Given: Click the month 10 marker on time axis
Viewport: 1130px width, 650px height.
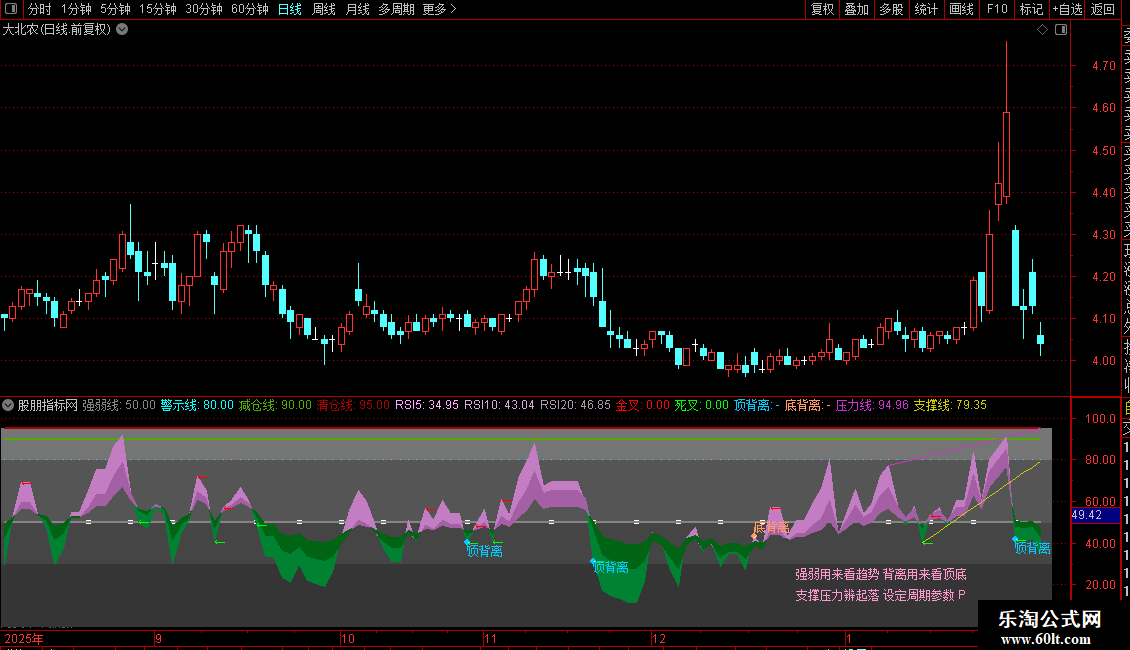Looking at the screenshot, I should (x=347, y=638).
